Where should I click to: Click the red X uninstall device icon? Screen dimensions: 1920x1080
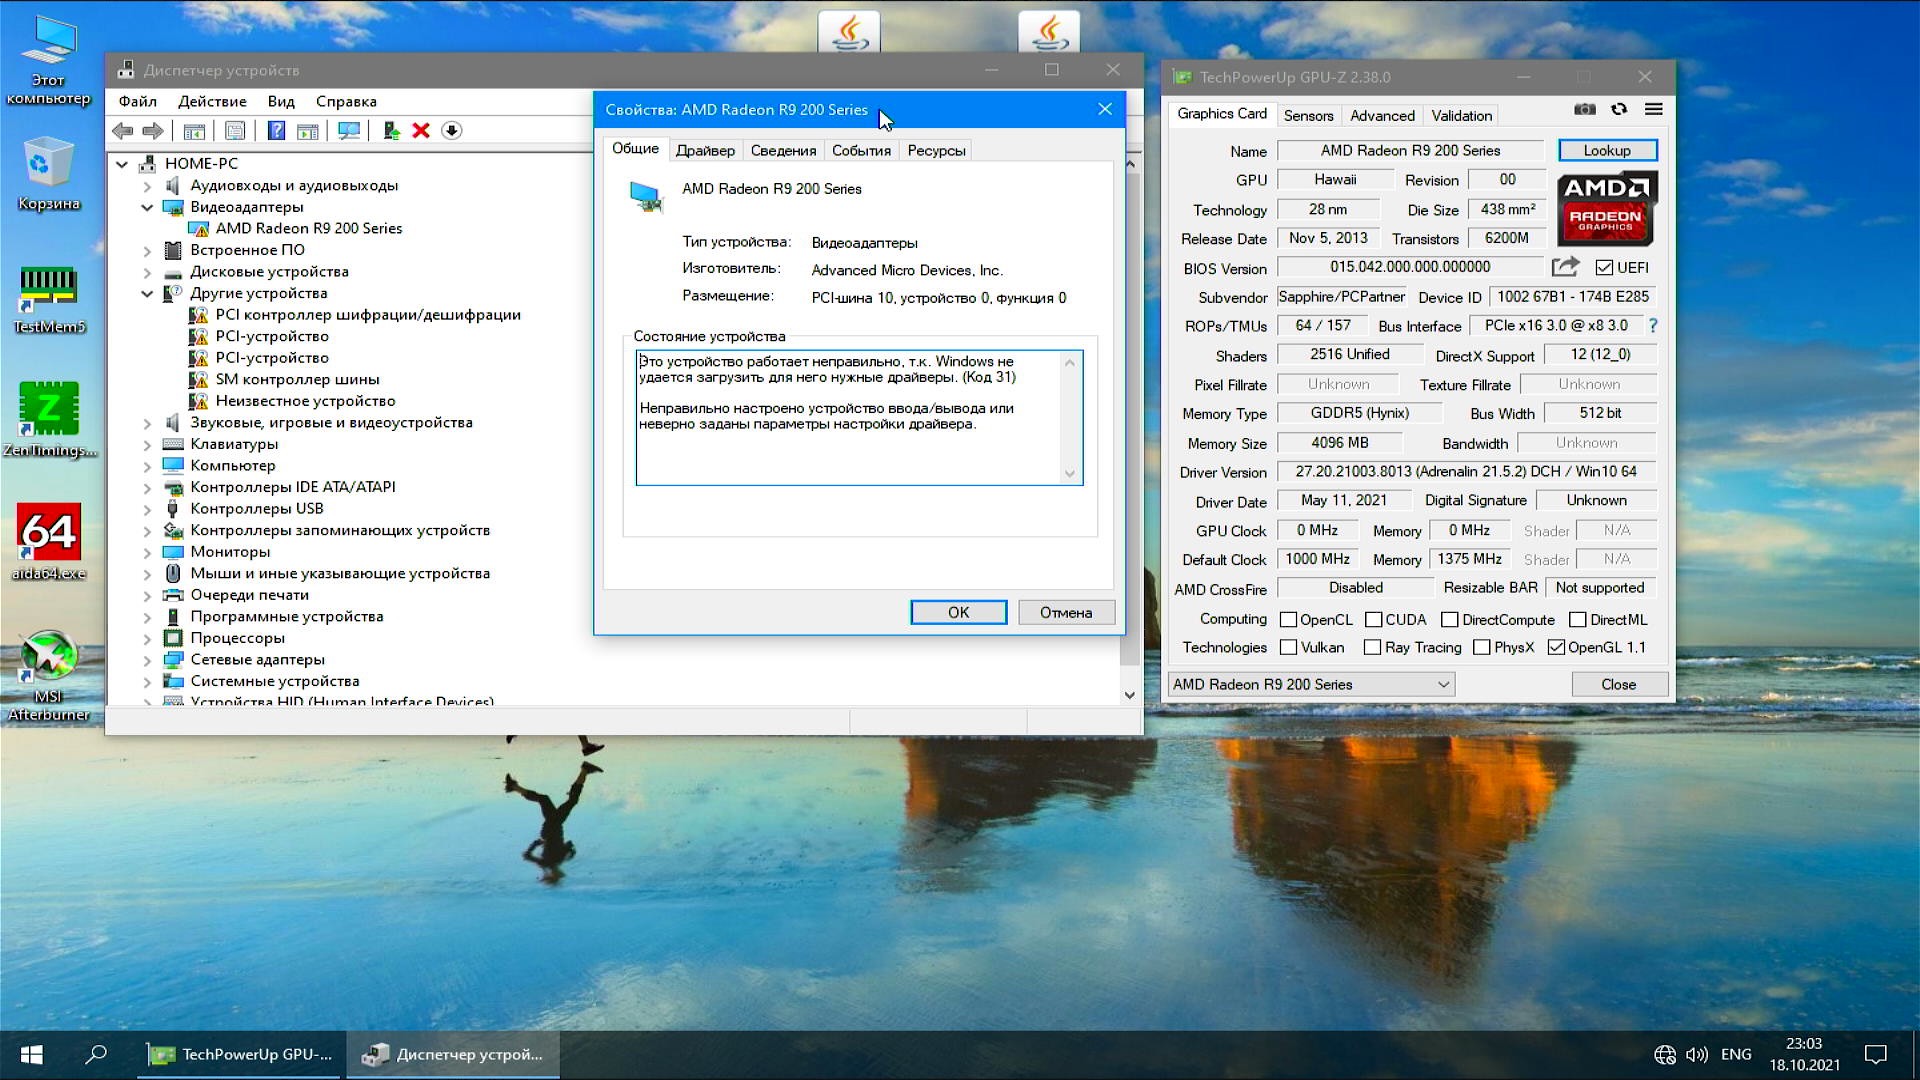(421, 131)
